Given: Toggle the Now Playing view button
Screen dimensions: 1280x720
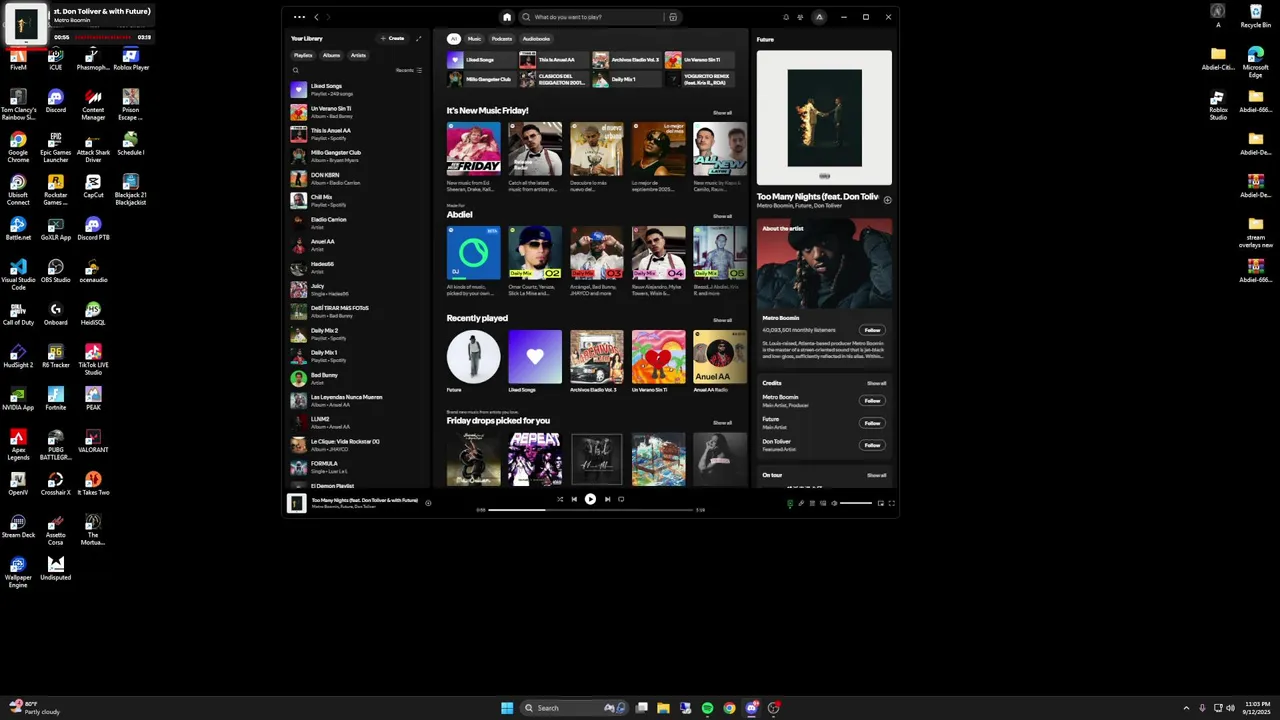Looking at the screenshot, I should click(790, 503).
